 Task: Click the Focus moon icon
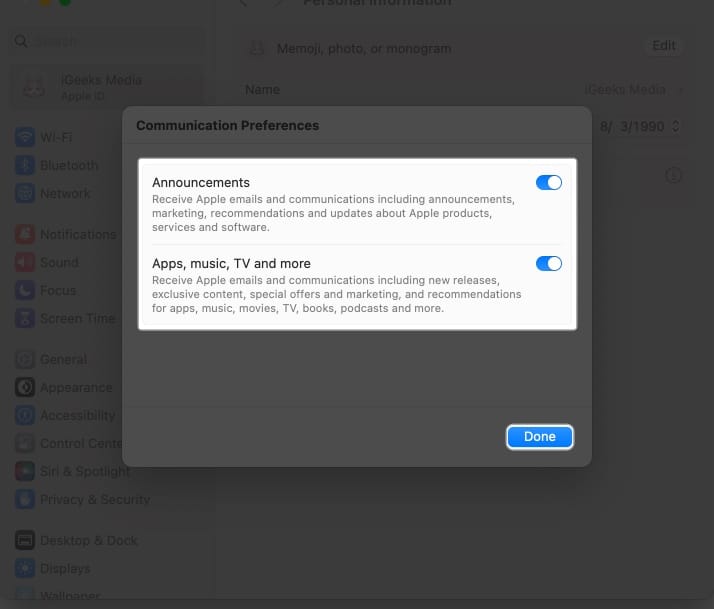(25, 290)
